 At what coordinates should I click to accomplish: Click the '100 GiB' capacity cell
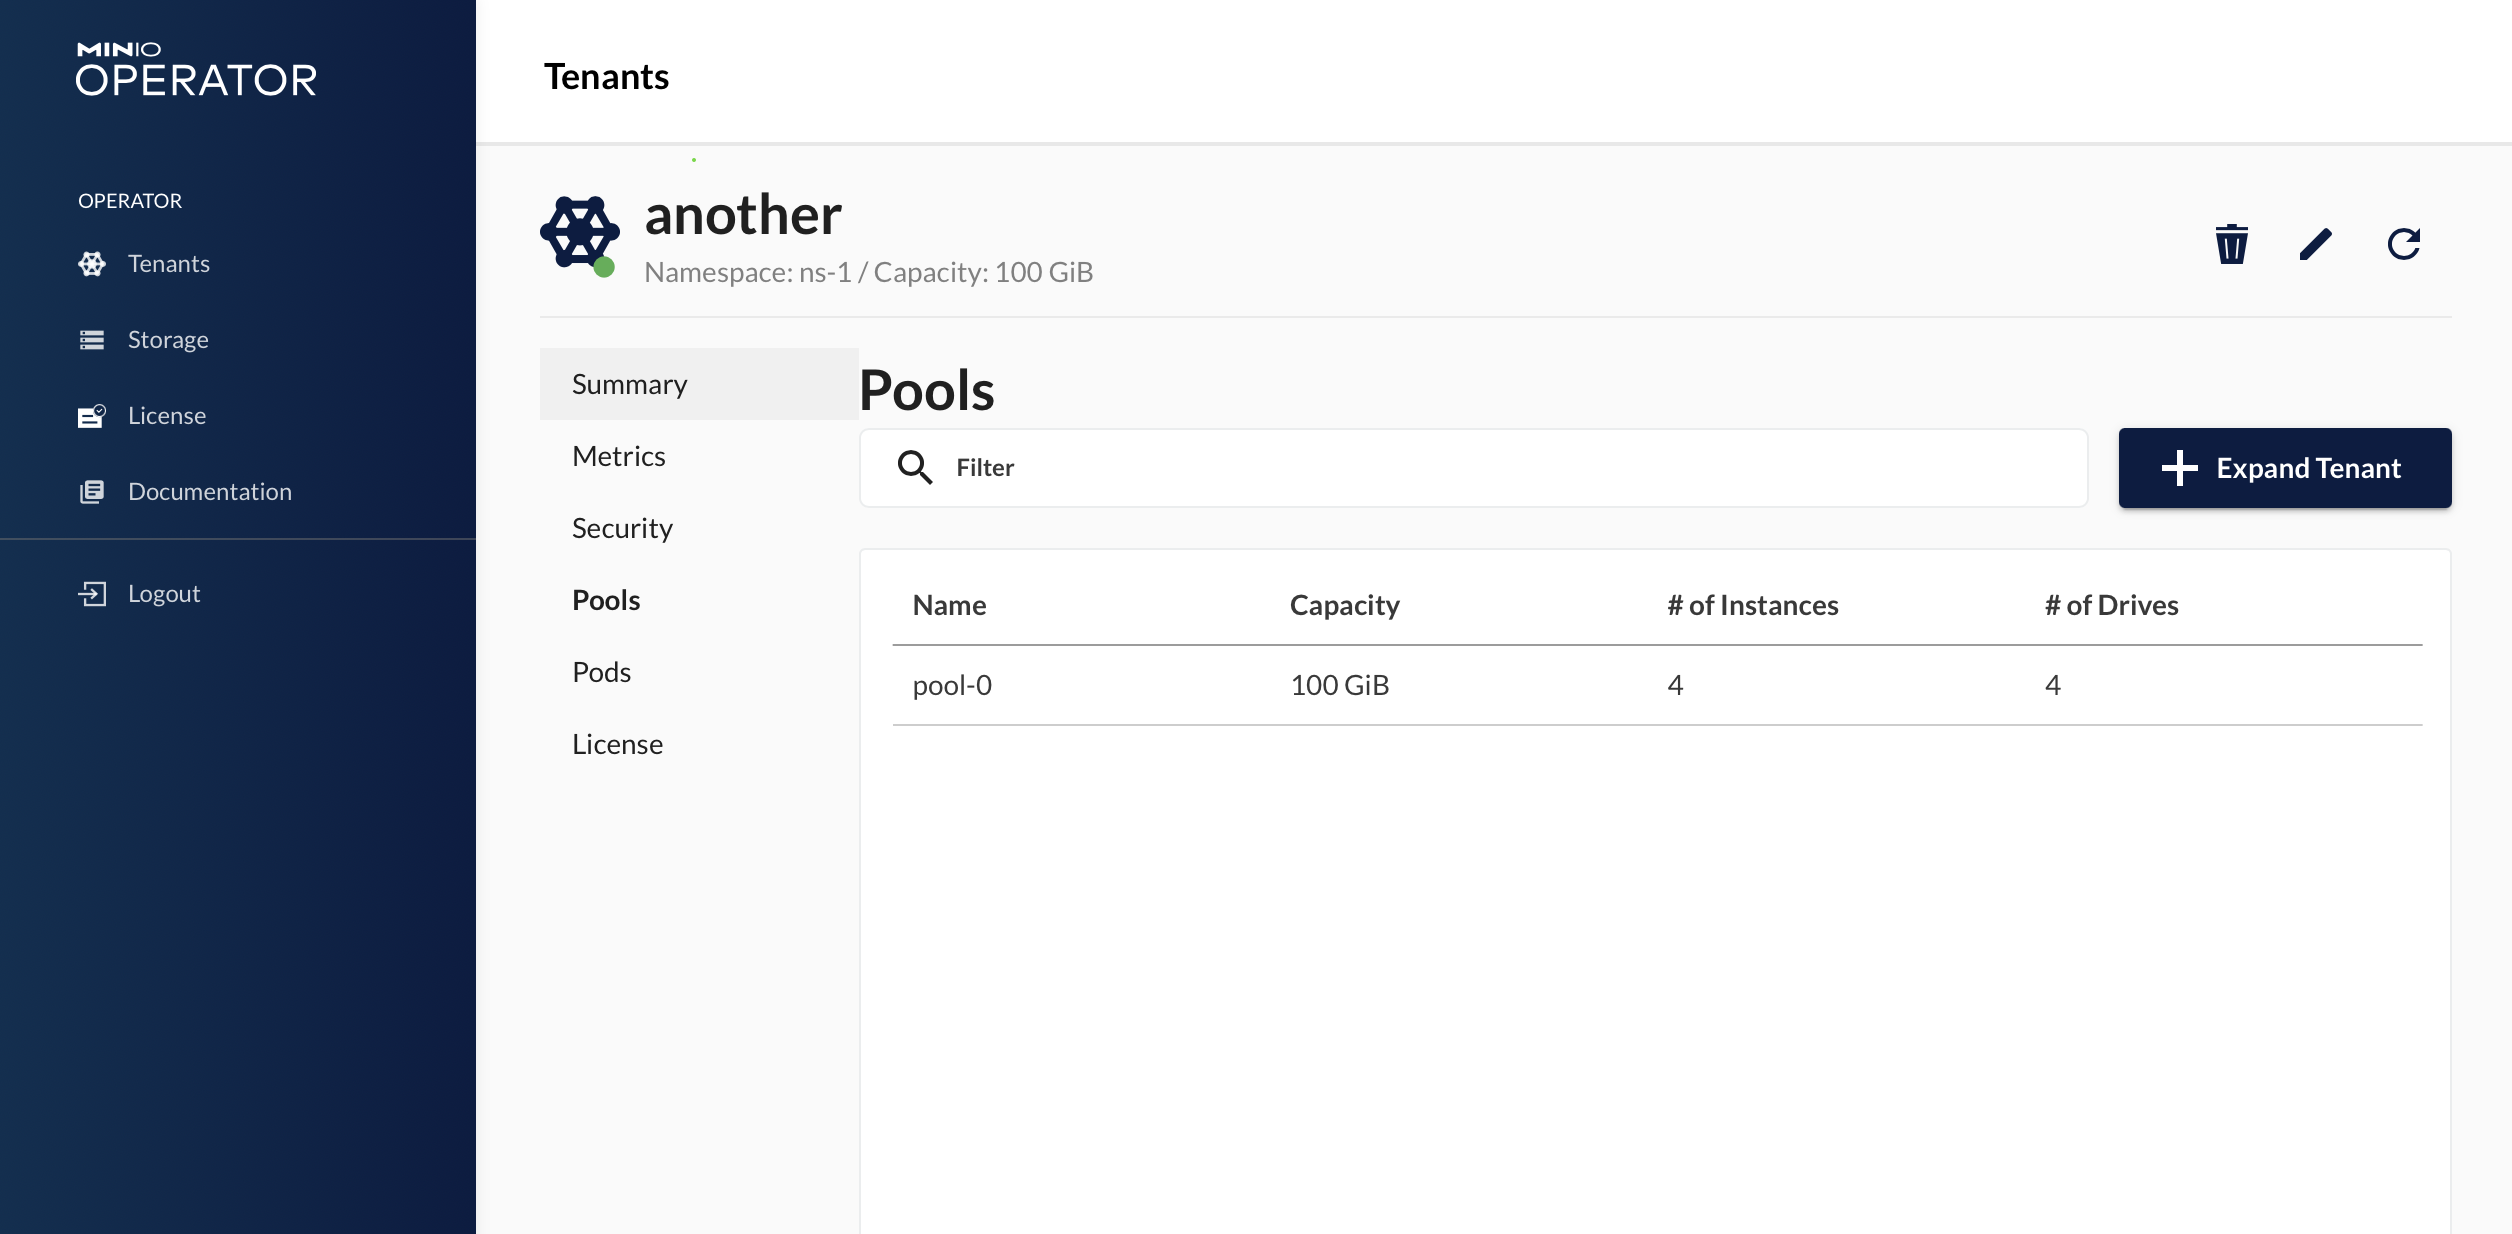(x=1340, y=685)
